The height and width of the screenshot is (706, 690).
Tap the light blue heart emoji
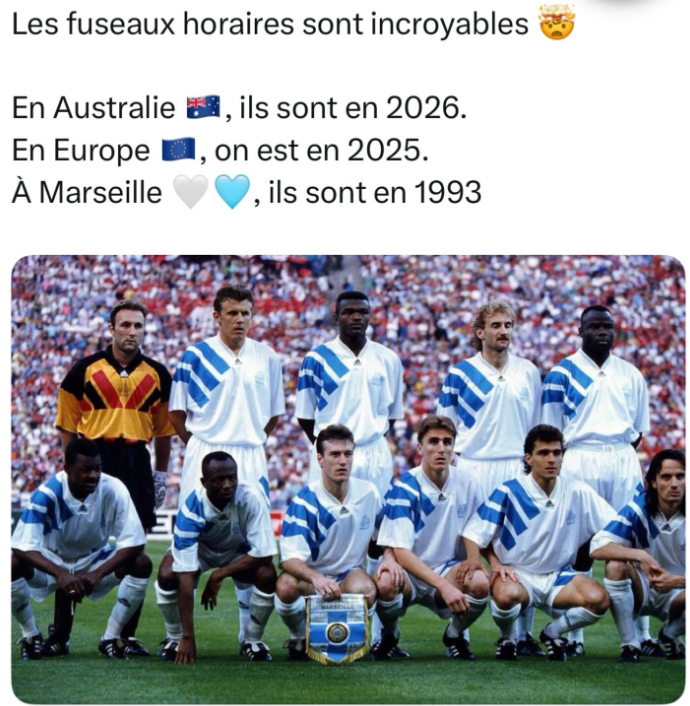pos(232,192)
